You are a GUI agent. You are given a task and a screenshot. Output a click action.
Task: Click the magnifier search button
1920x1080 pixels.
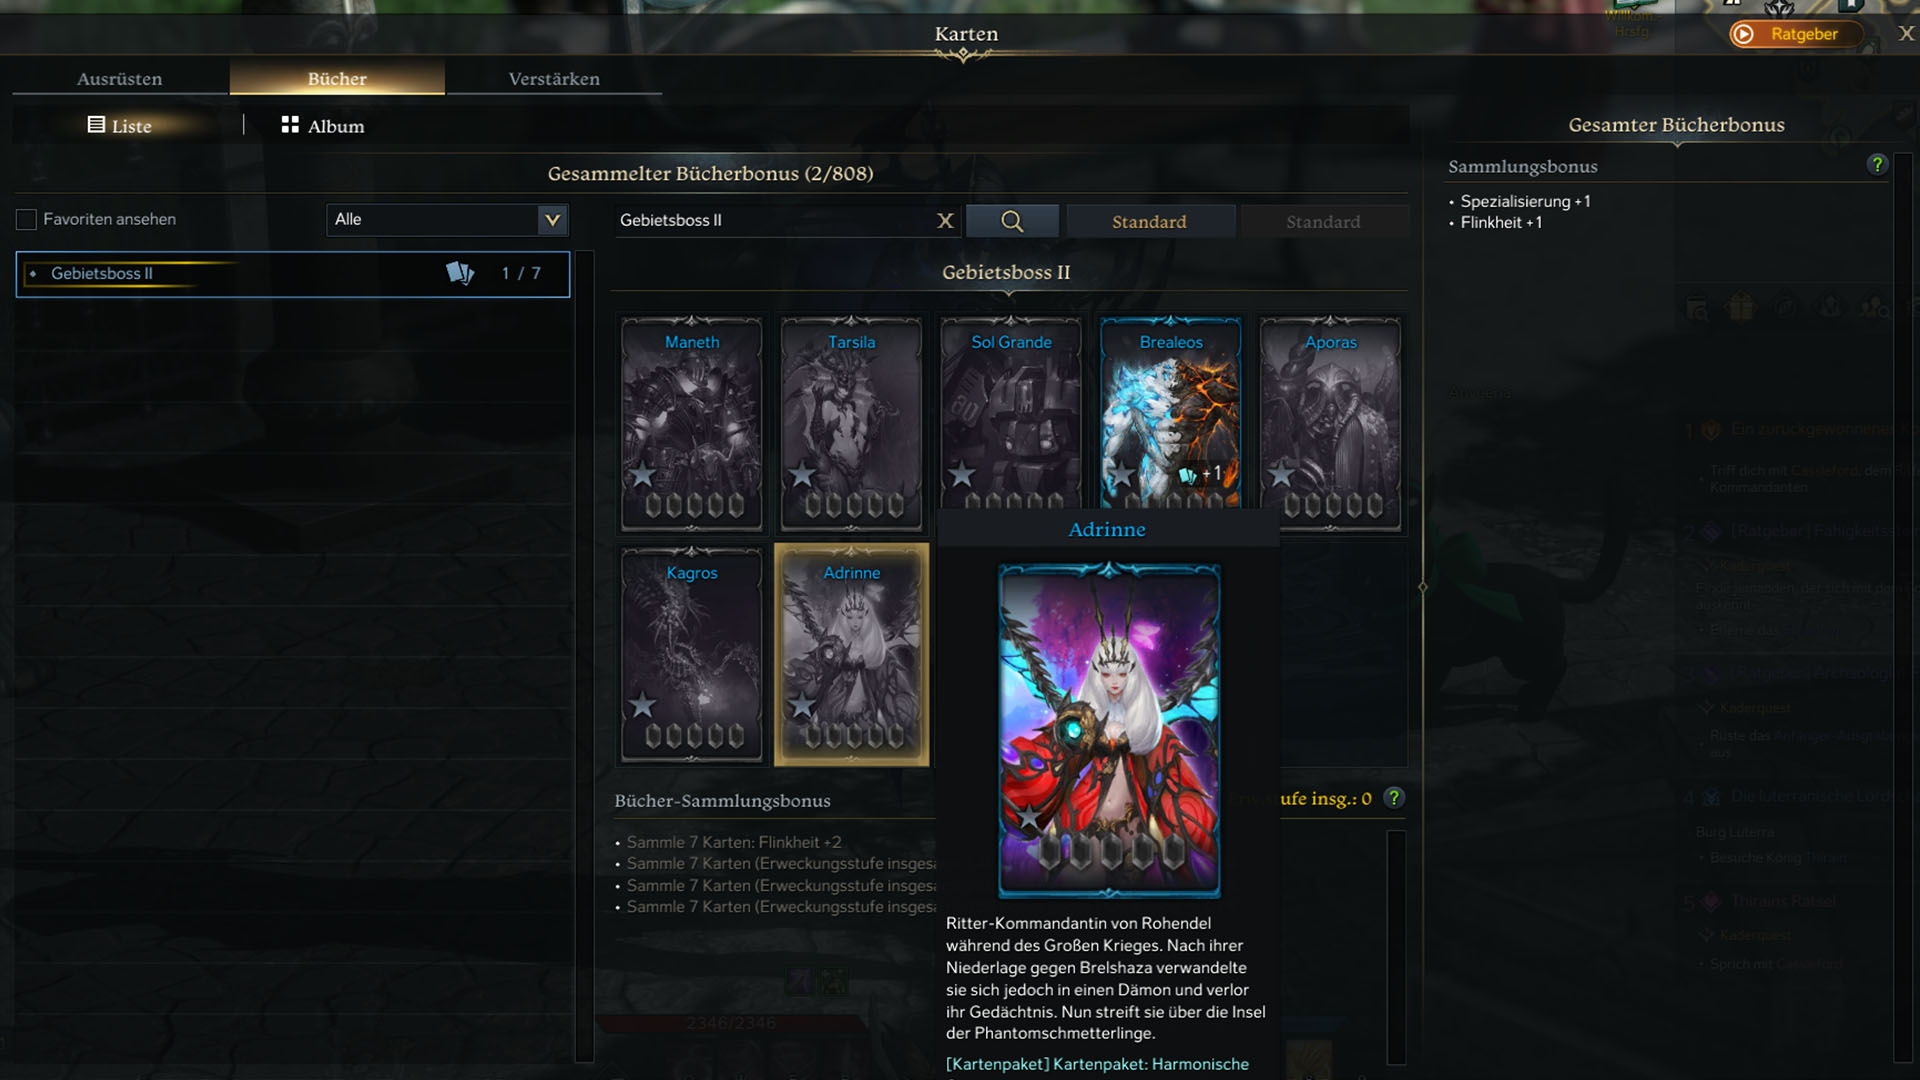(x=1012, y=221)
